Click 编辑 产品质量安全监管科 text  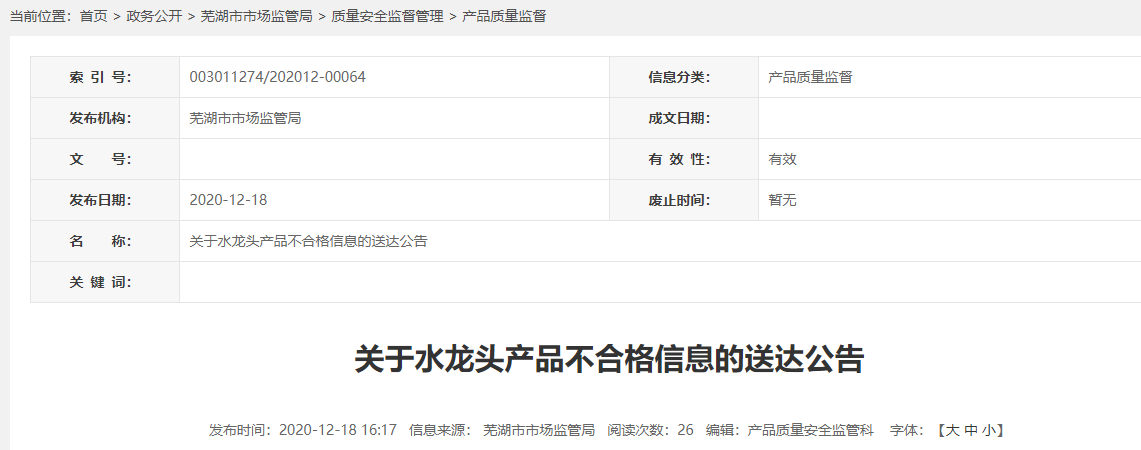pyautogui.click(x=790, y=430)
